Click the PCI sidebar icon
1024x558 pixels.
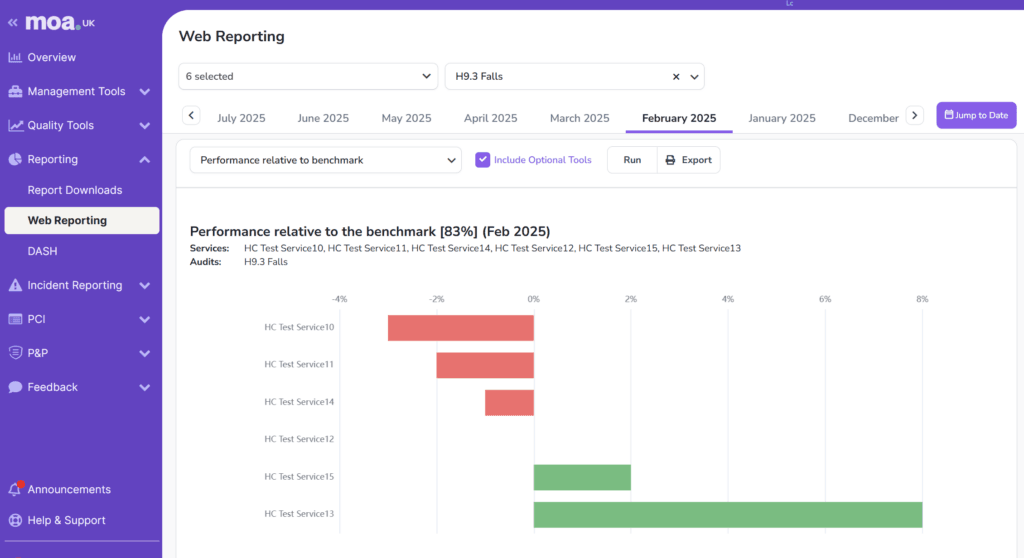coord(15,320)
